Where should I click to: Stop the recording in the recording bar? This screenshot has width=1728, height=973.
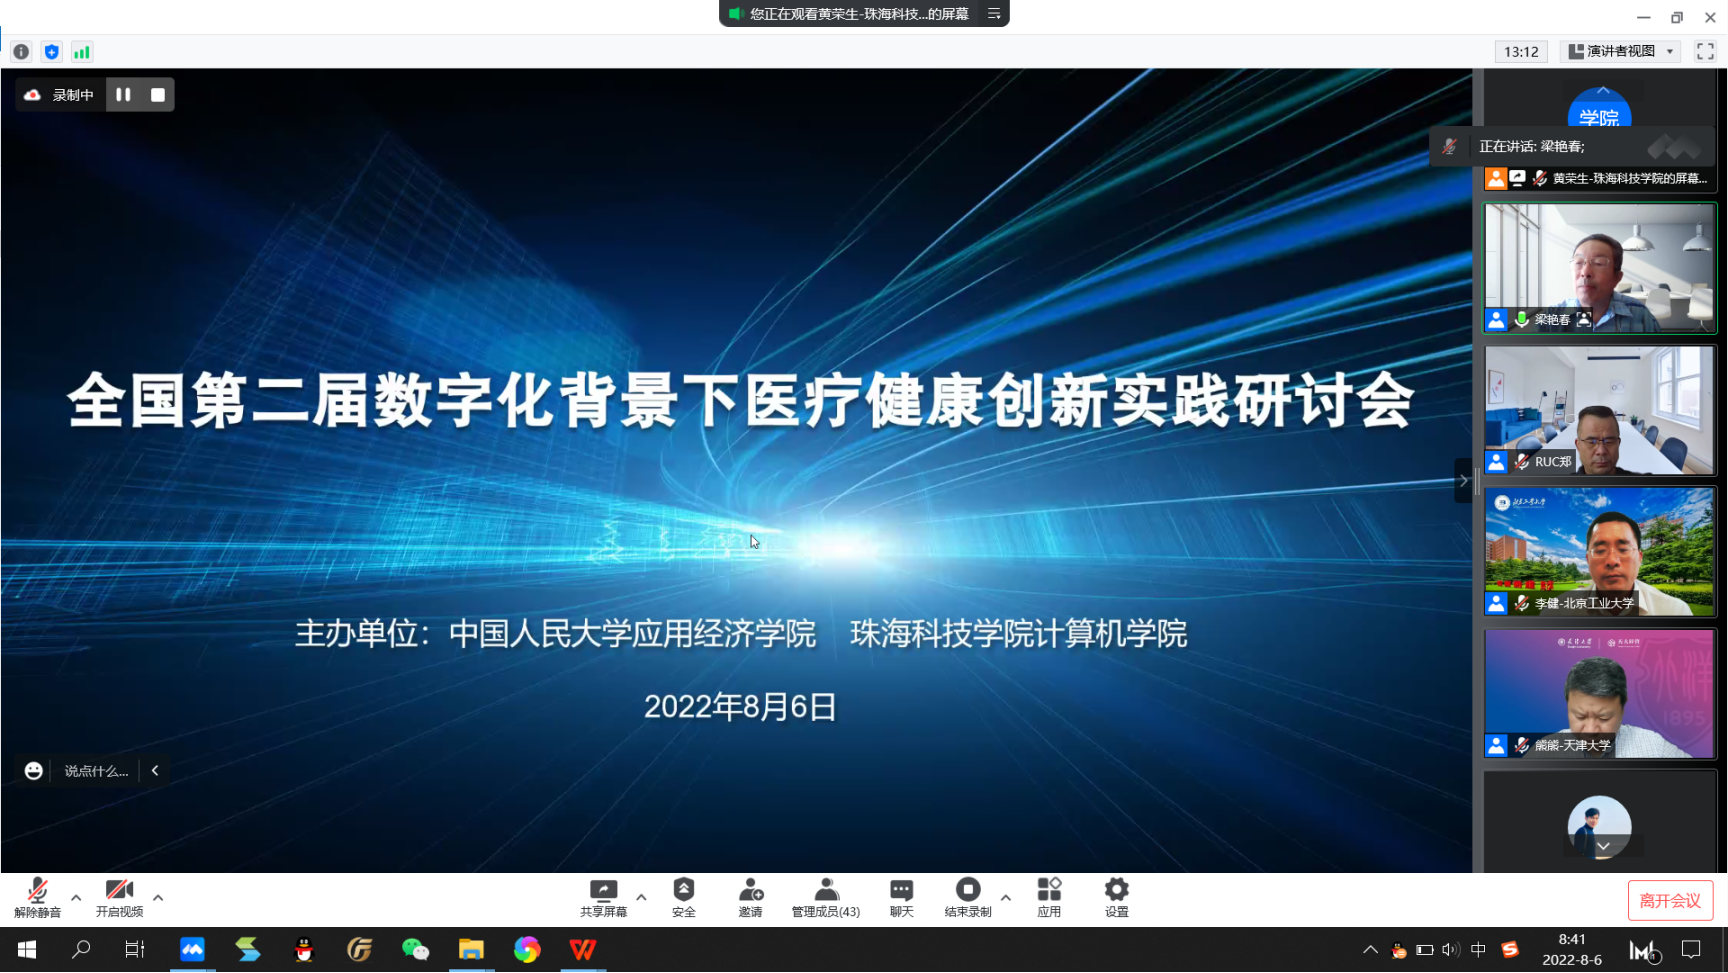(x=157, y=95)
